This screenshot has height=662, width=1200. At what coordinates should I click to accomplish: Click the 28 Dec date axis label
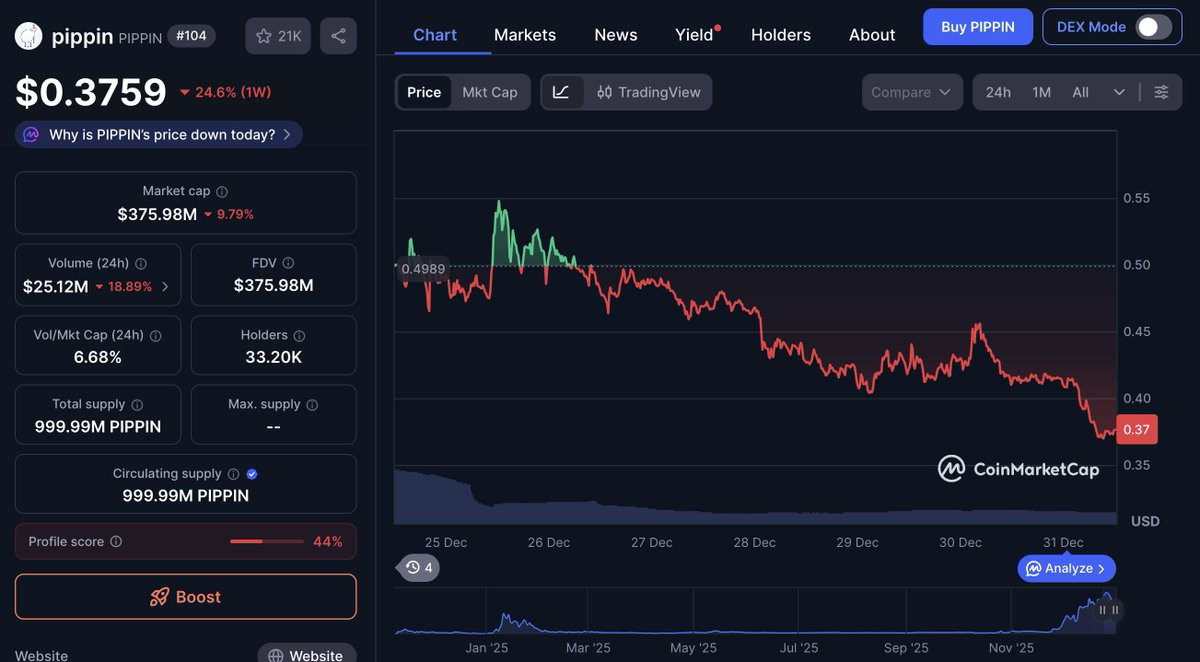(755, 542)
